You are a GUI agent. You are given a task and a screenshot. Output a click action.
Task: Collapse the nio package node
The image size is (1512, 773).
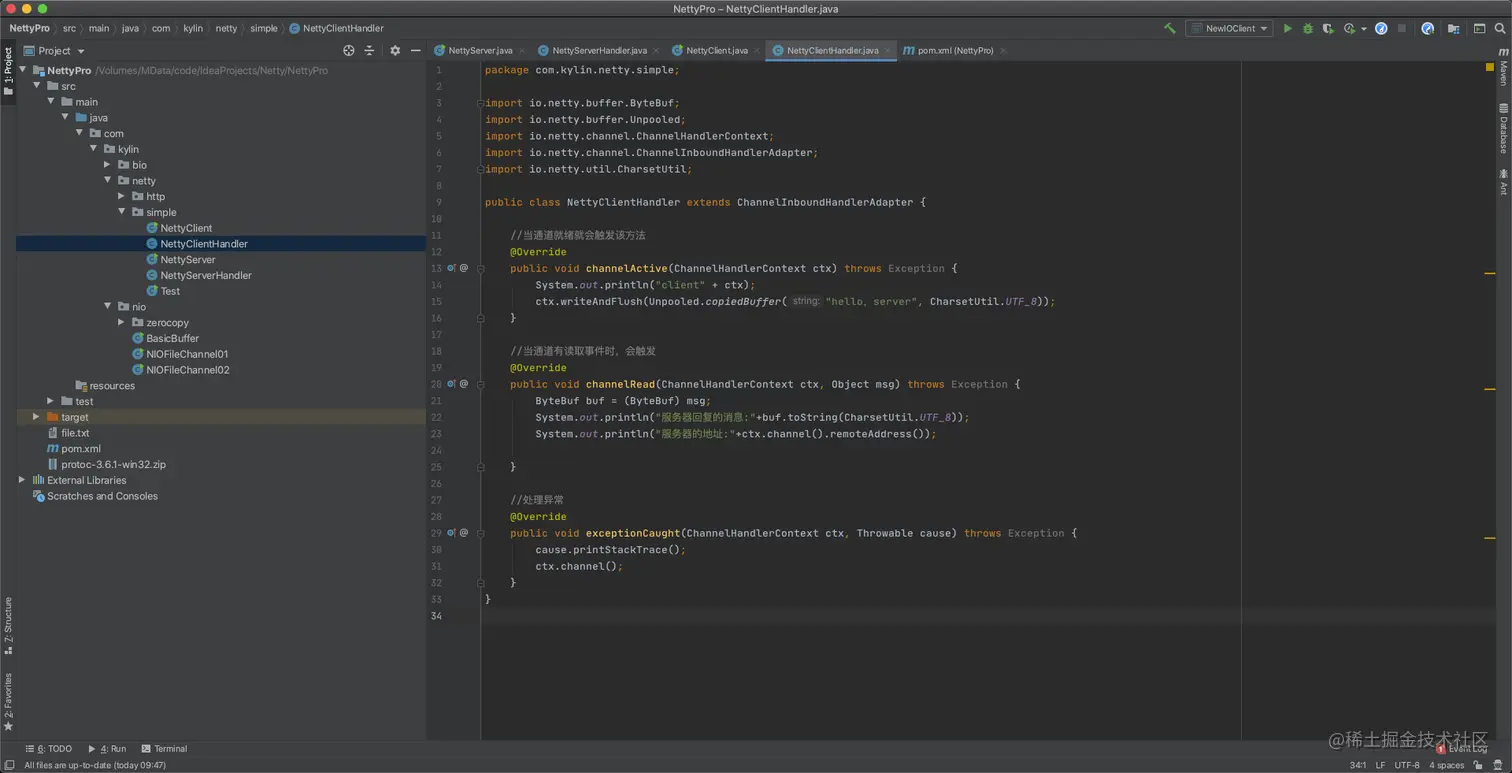tap(108, 307)
